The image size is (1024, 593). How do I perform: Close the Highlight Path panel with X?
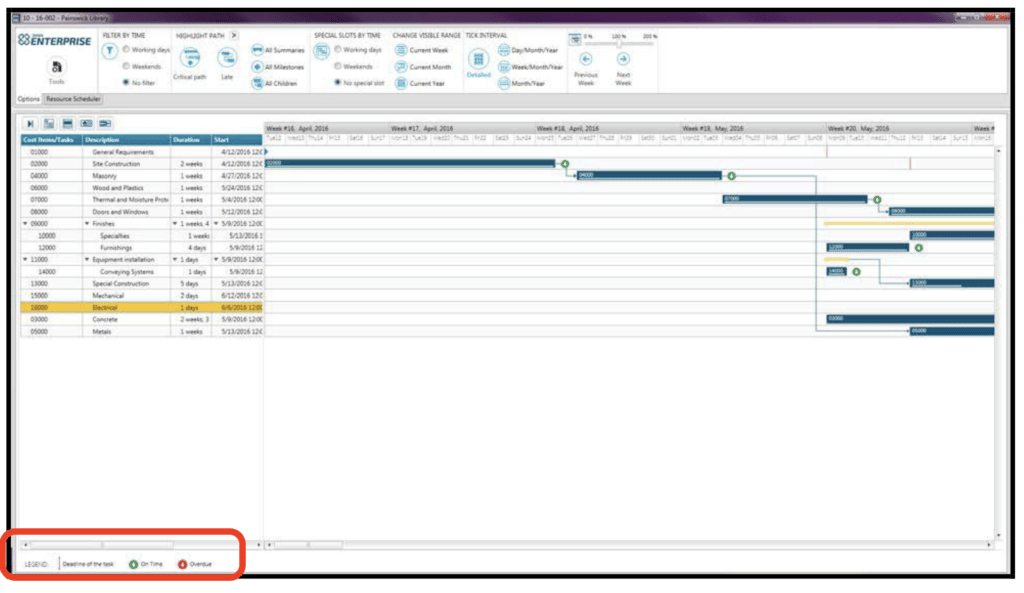[x=234, y=35]
